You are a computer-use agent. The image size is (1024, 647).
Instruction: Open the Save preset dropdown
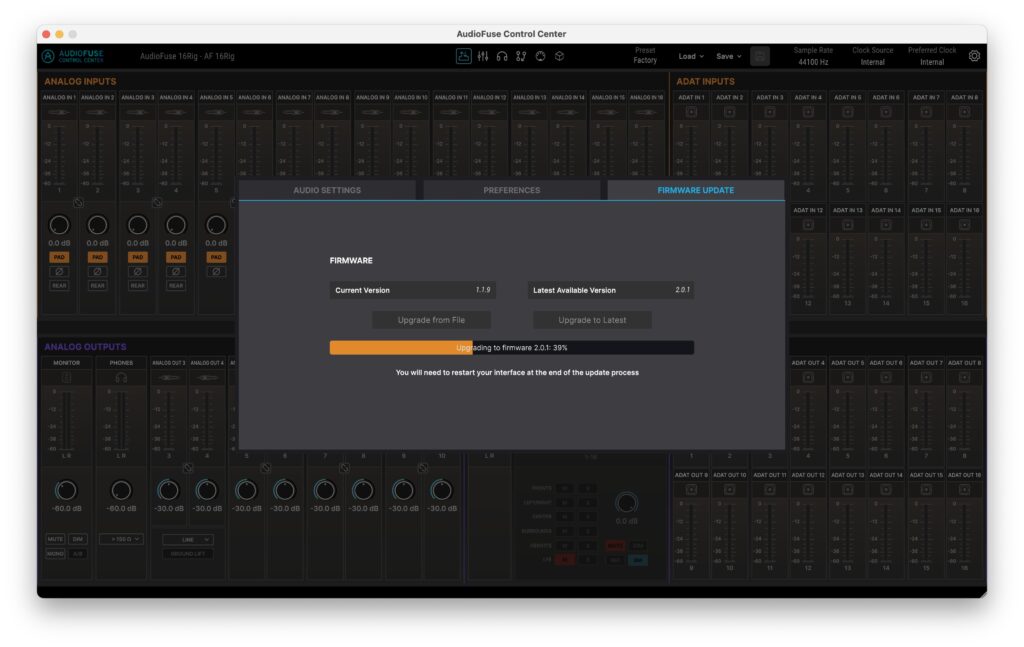pos(728,56)
